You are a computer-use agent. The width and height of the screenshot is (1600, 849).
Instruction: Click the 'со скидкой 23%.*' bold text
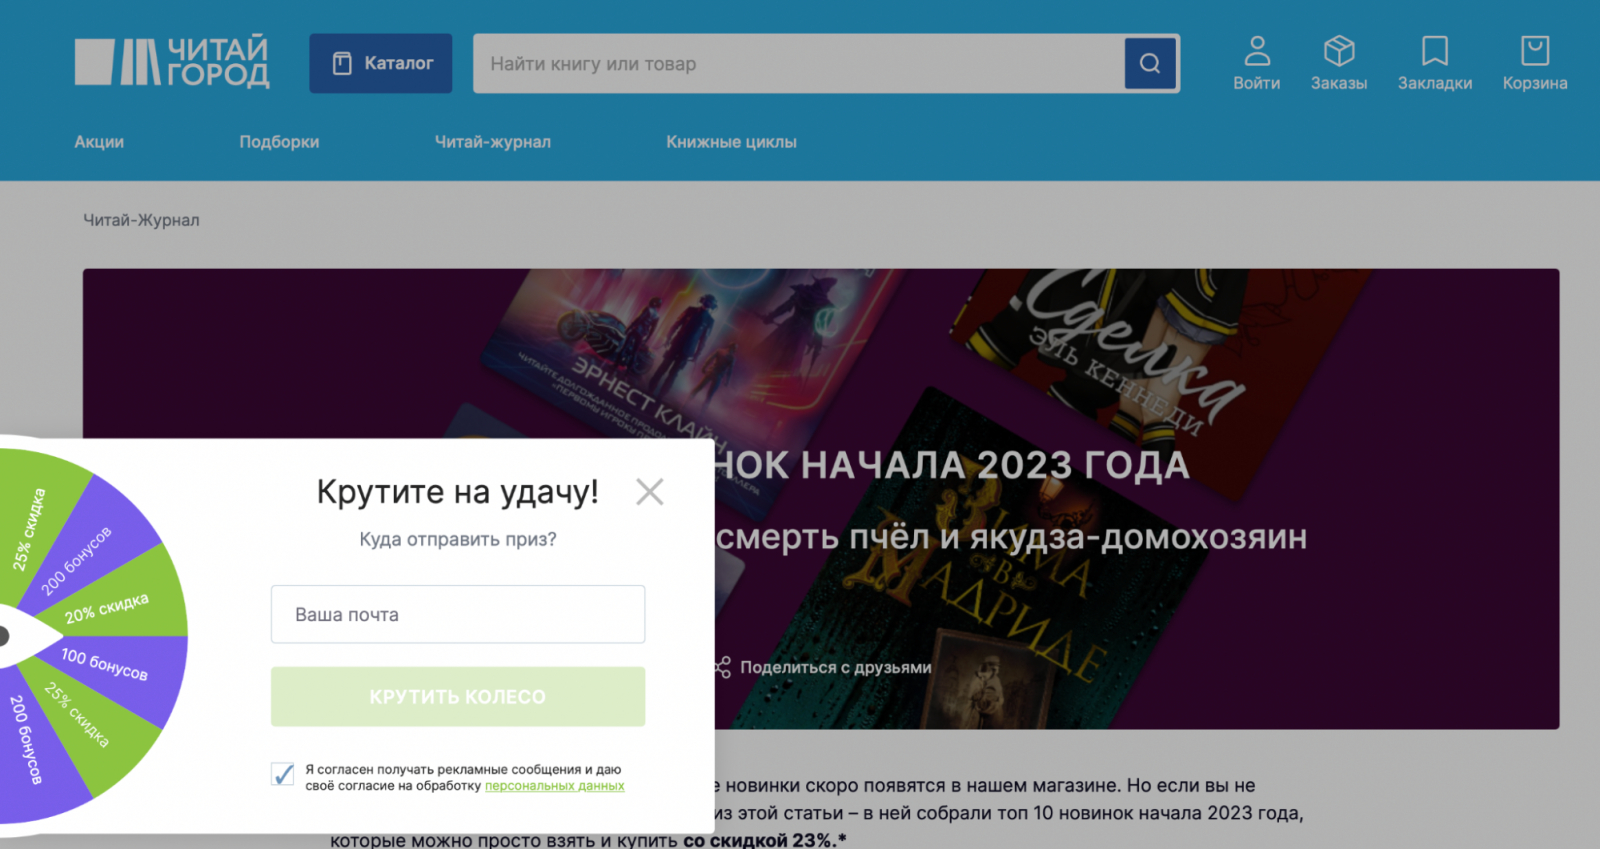click(x=764, y=840)
